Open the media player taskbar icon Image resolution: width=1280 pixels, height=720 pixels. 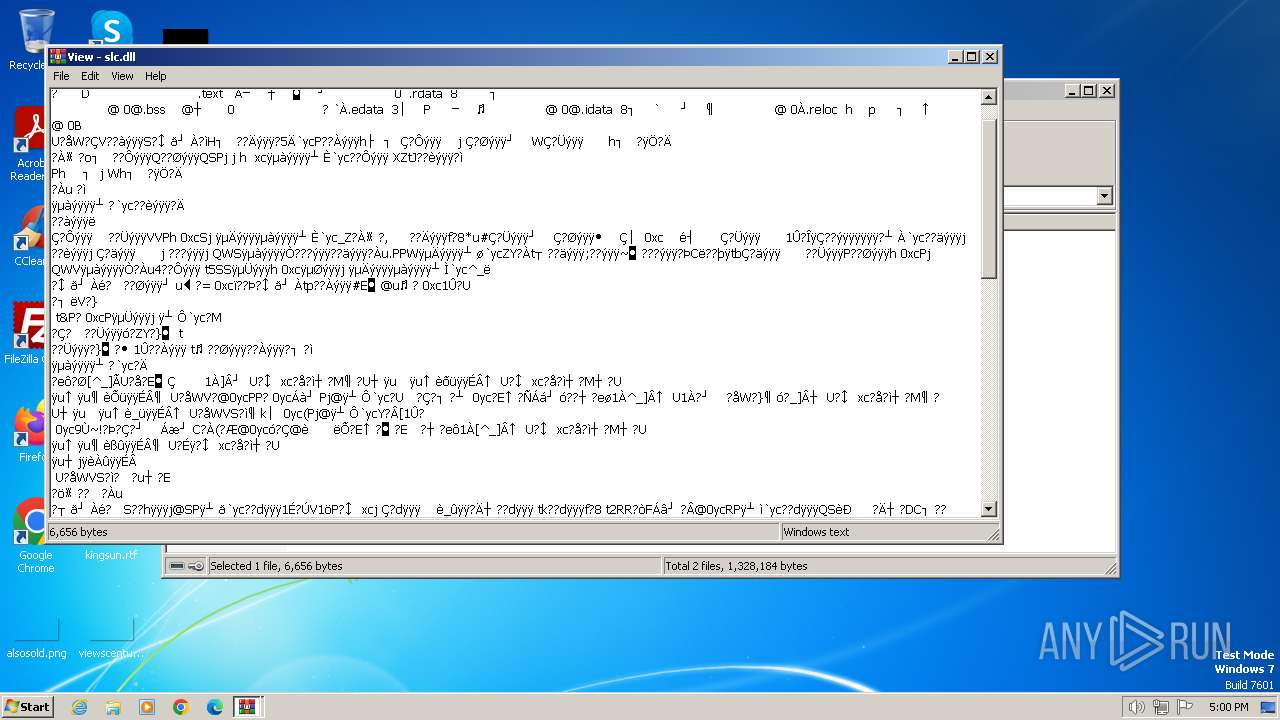point(147,707)
